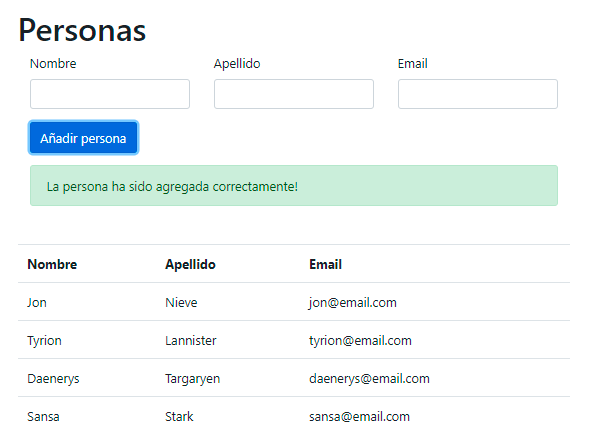
Task: Select the Sansa name cell
Action: tap(43, 416)
